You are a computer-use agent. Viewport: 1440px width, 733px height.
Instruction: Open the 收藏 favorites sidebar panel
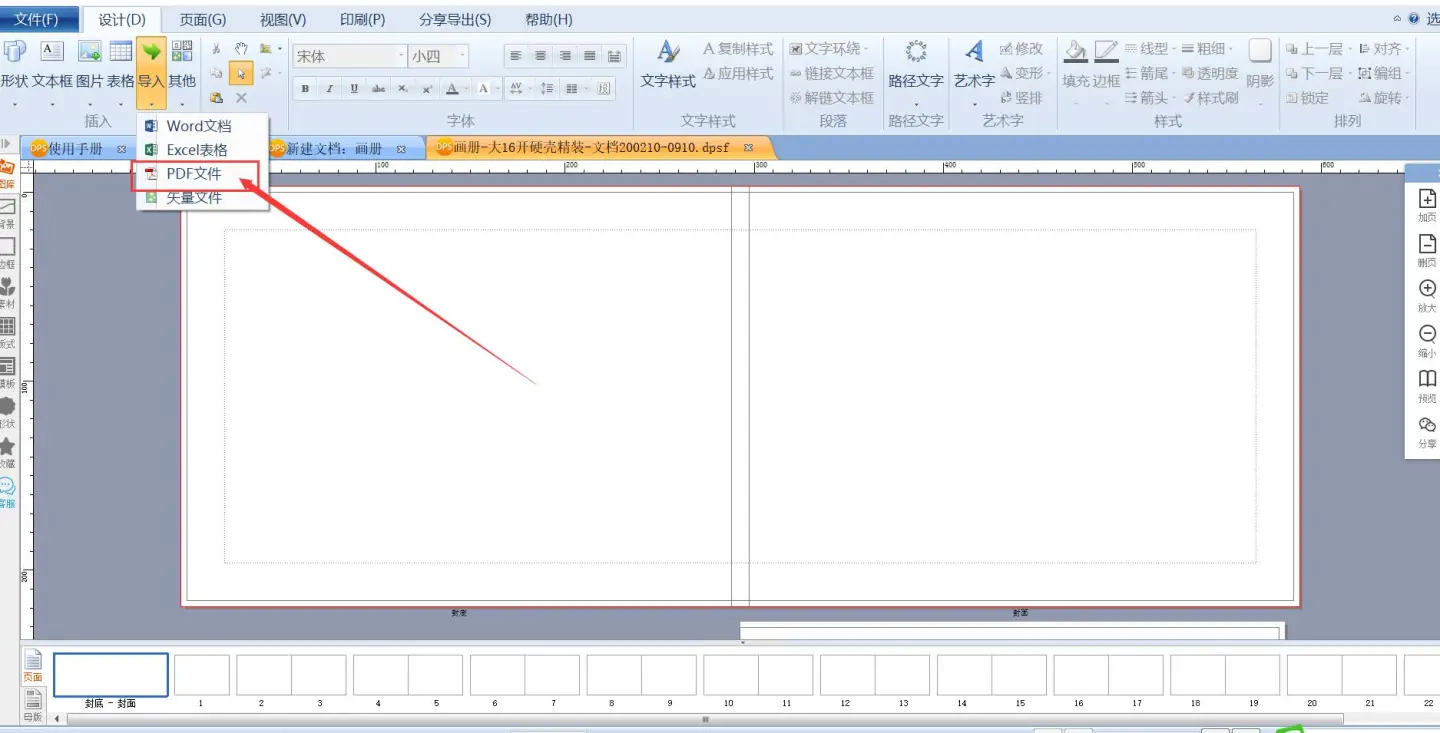(x=7, y=453)
